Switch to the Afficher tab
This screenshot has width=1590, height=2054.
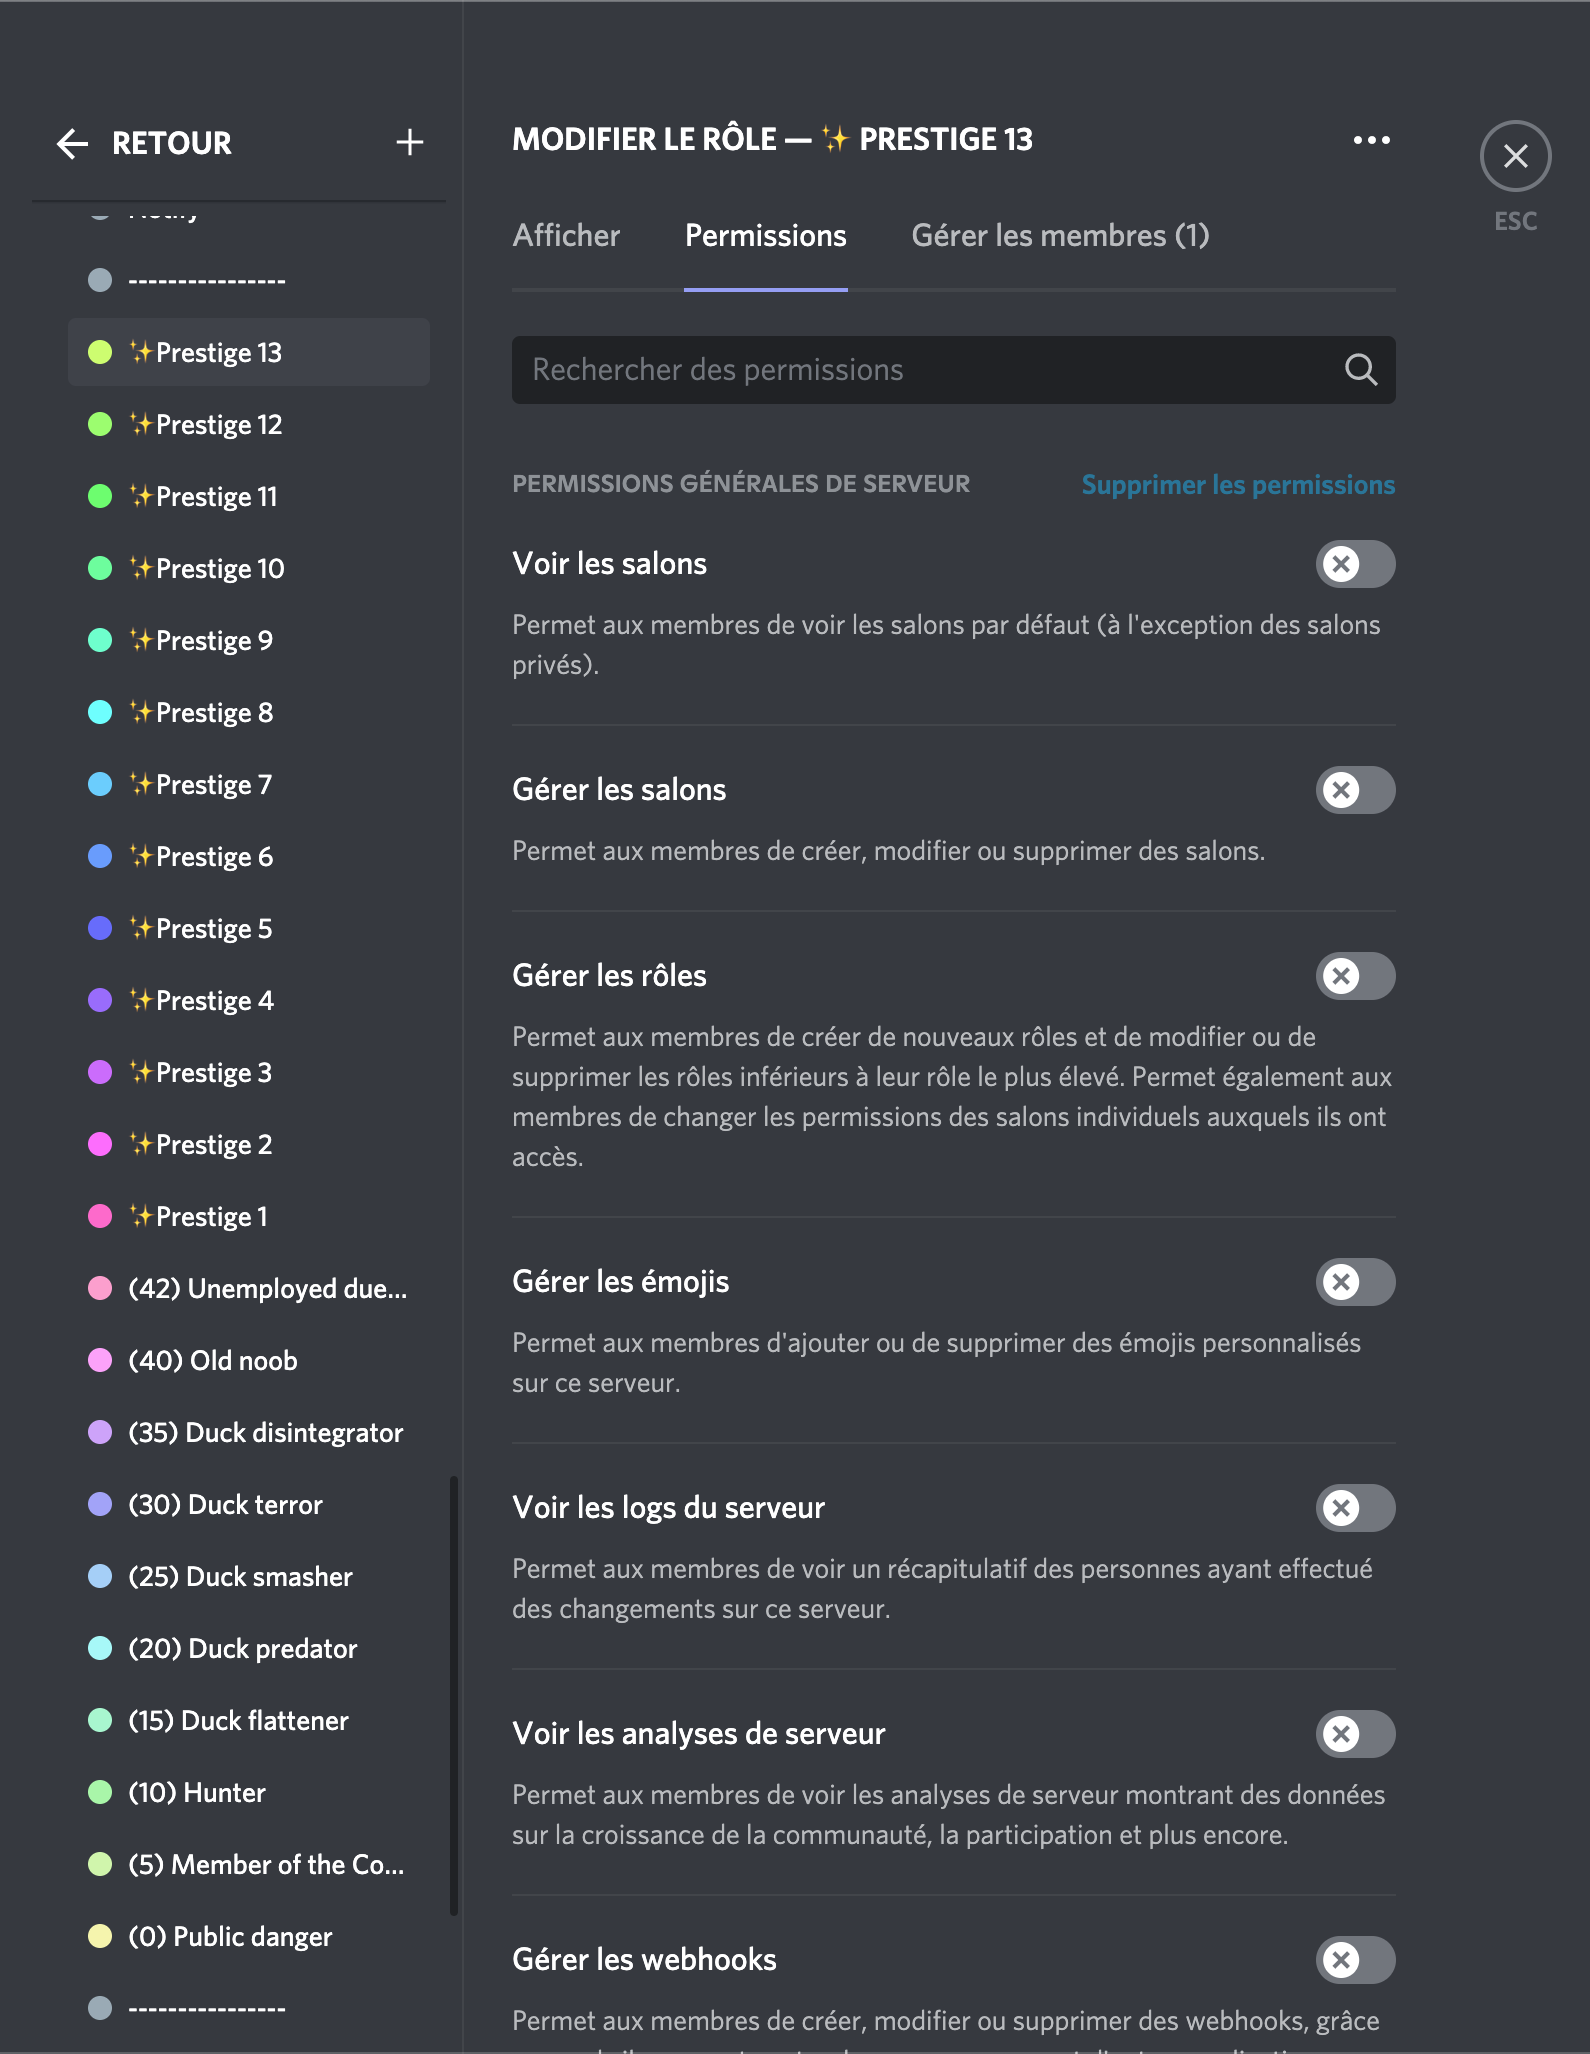point(566,236)
